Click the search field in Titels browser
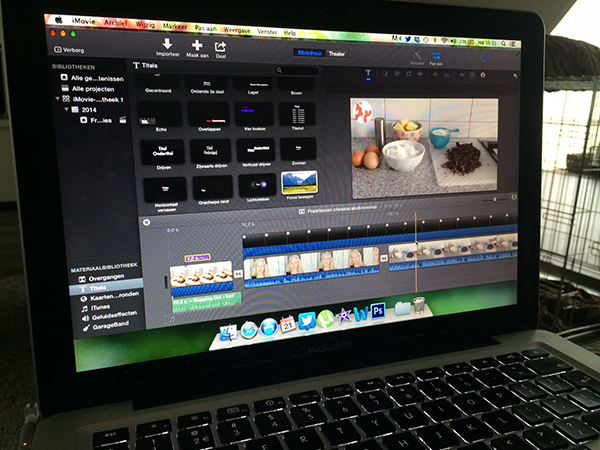This screenshot has width=600, height=450. (297, 70)
